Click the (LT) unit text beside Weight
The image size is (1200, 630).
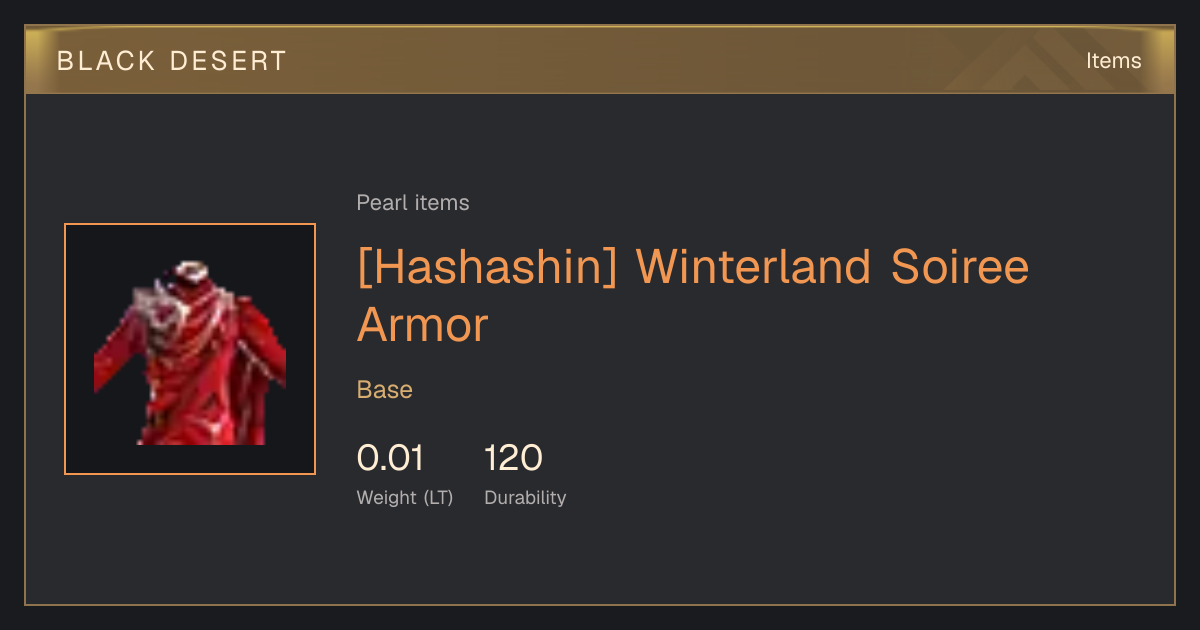437,497
